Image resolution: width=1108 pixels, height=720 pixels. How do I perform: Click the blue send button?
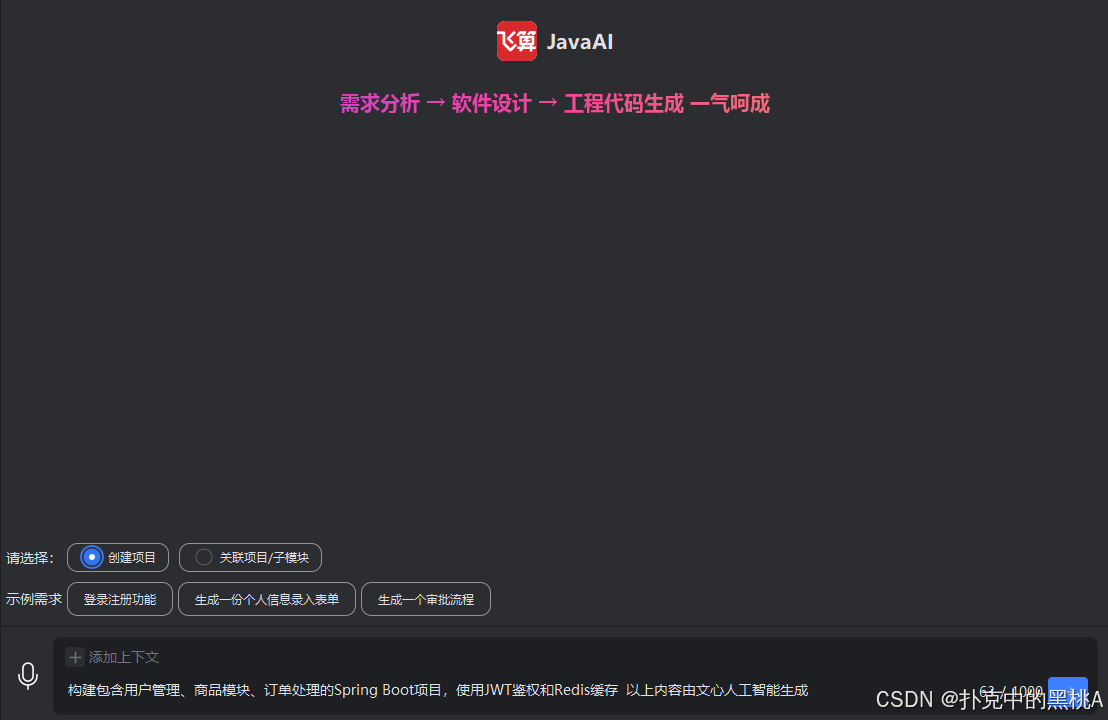pos(1067,692)
